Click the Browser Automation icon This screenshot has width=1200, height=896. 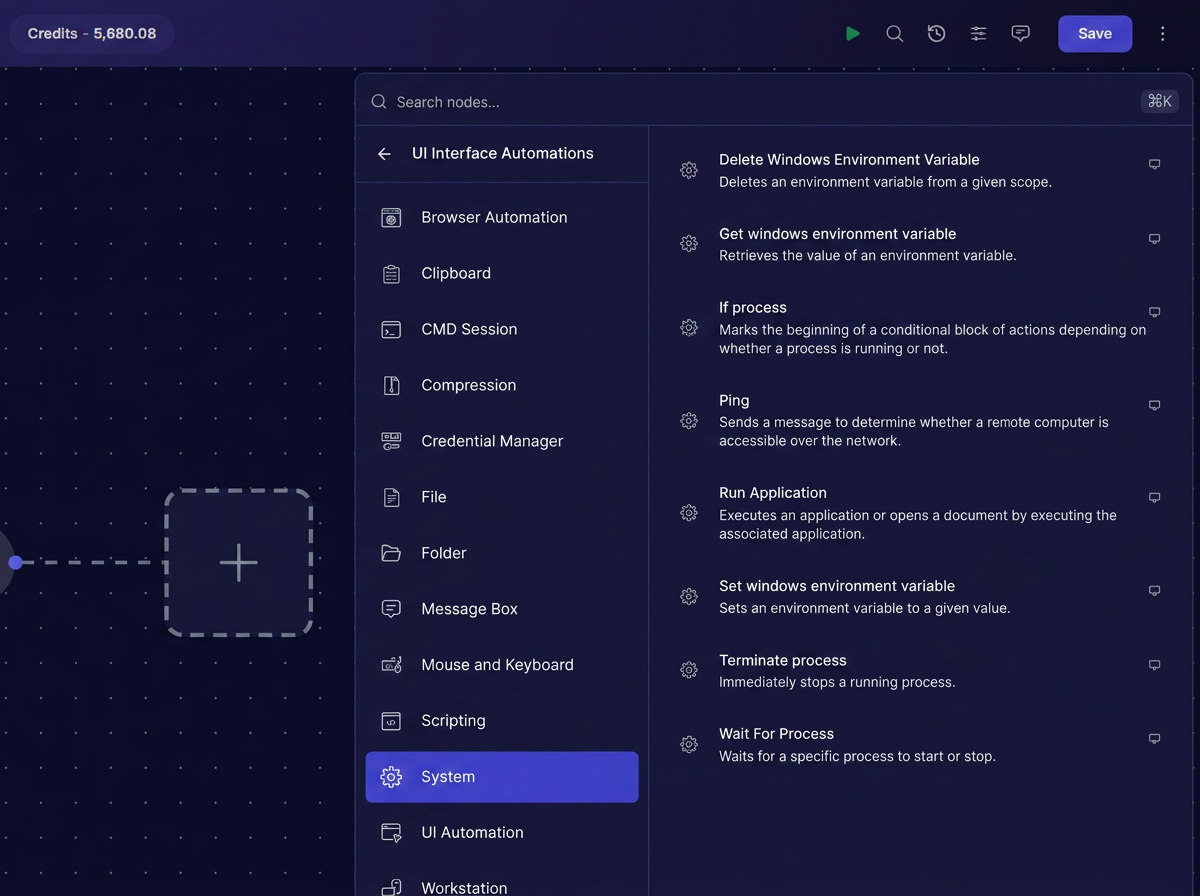391,218
